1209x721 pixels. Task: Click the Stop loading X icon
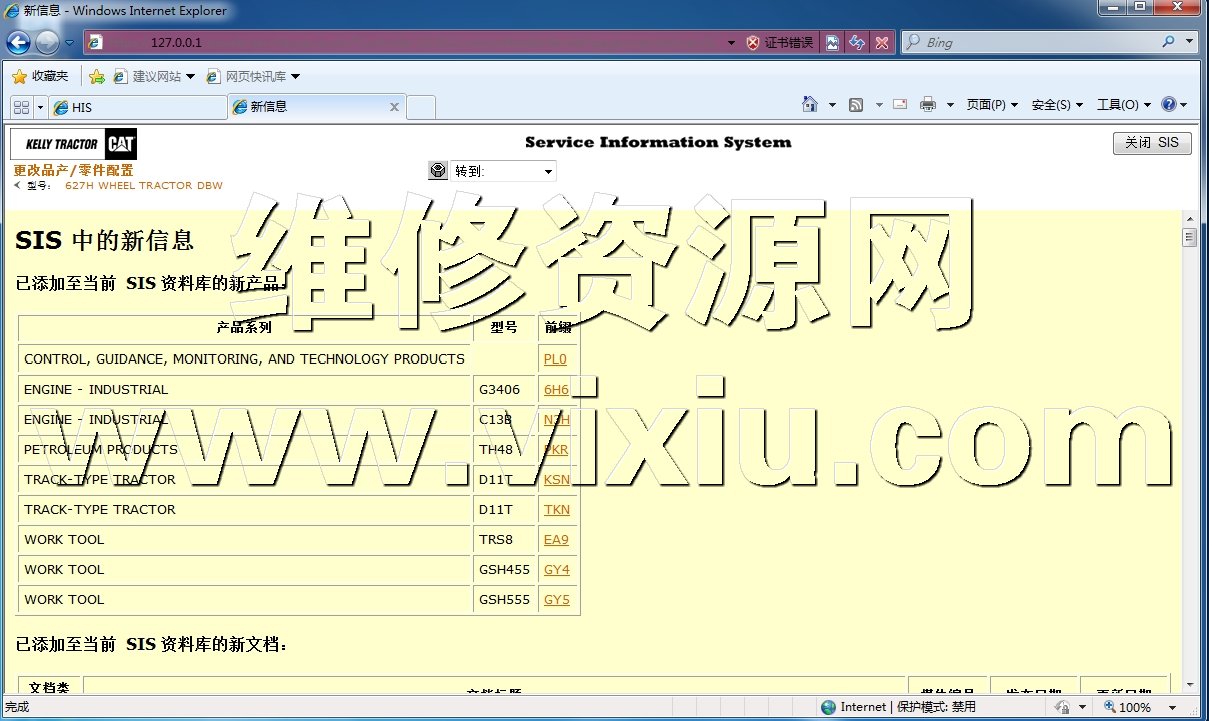point(881,43)
